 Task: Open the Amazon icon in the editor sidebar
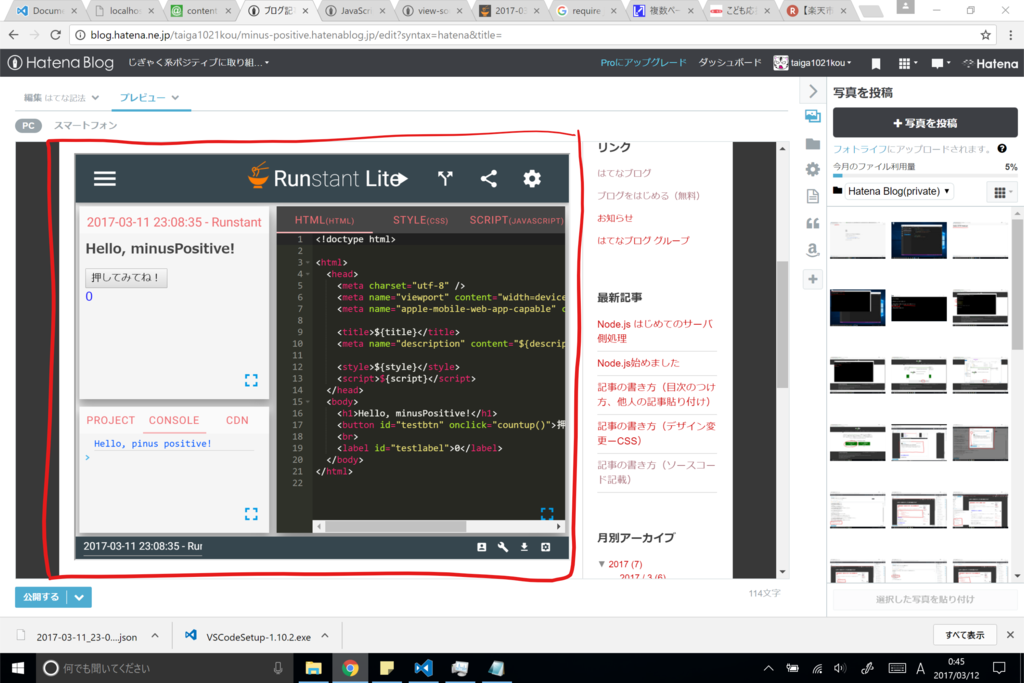813,249
